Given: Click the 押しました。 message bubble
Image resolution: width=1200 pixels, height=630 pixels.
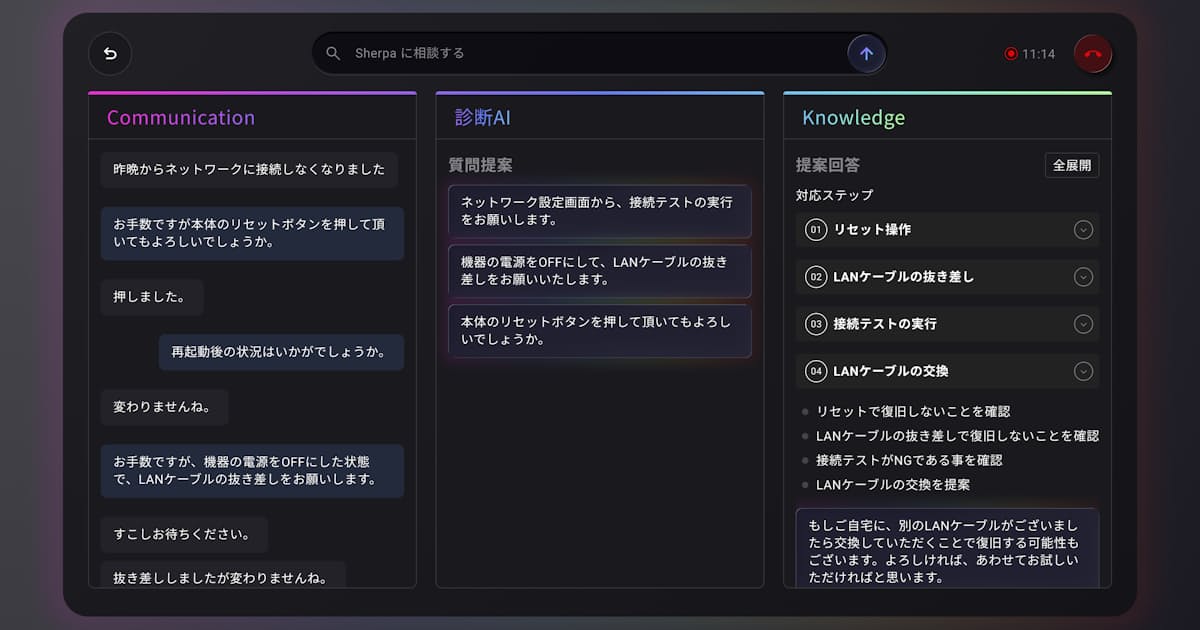Looking at the screenshot, I should [152, 297].
